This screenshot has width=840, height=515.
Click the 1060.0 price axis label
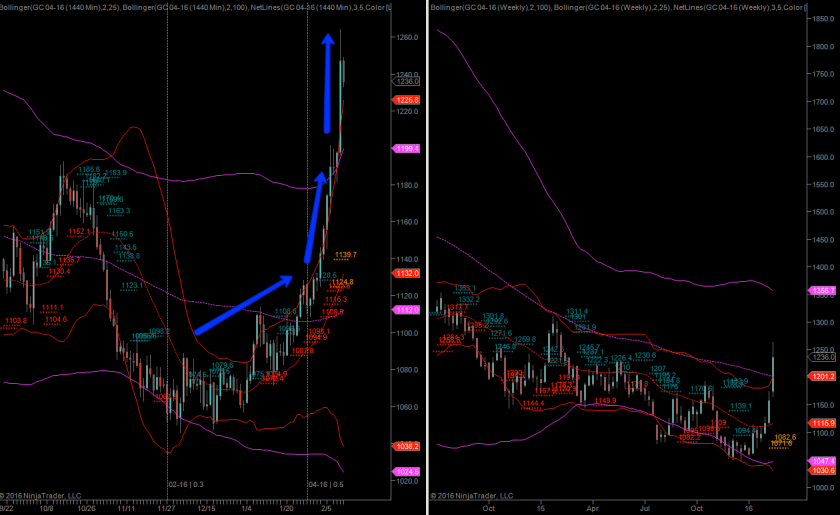(407, 407)
